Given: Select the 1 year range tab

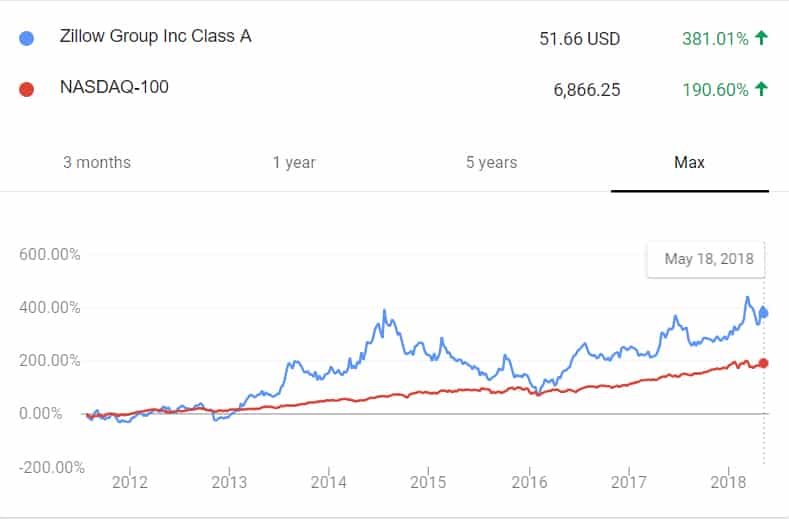Looking at the screenshot, I should point(294,162).
